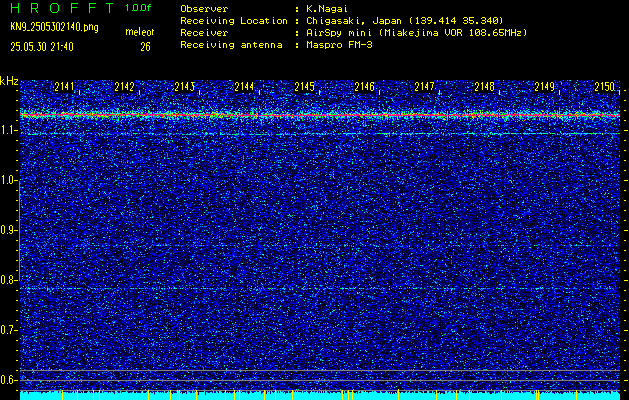Click the meteor count value 26
This screenshot has height=400, width=629.
(145, 47)
